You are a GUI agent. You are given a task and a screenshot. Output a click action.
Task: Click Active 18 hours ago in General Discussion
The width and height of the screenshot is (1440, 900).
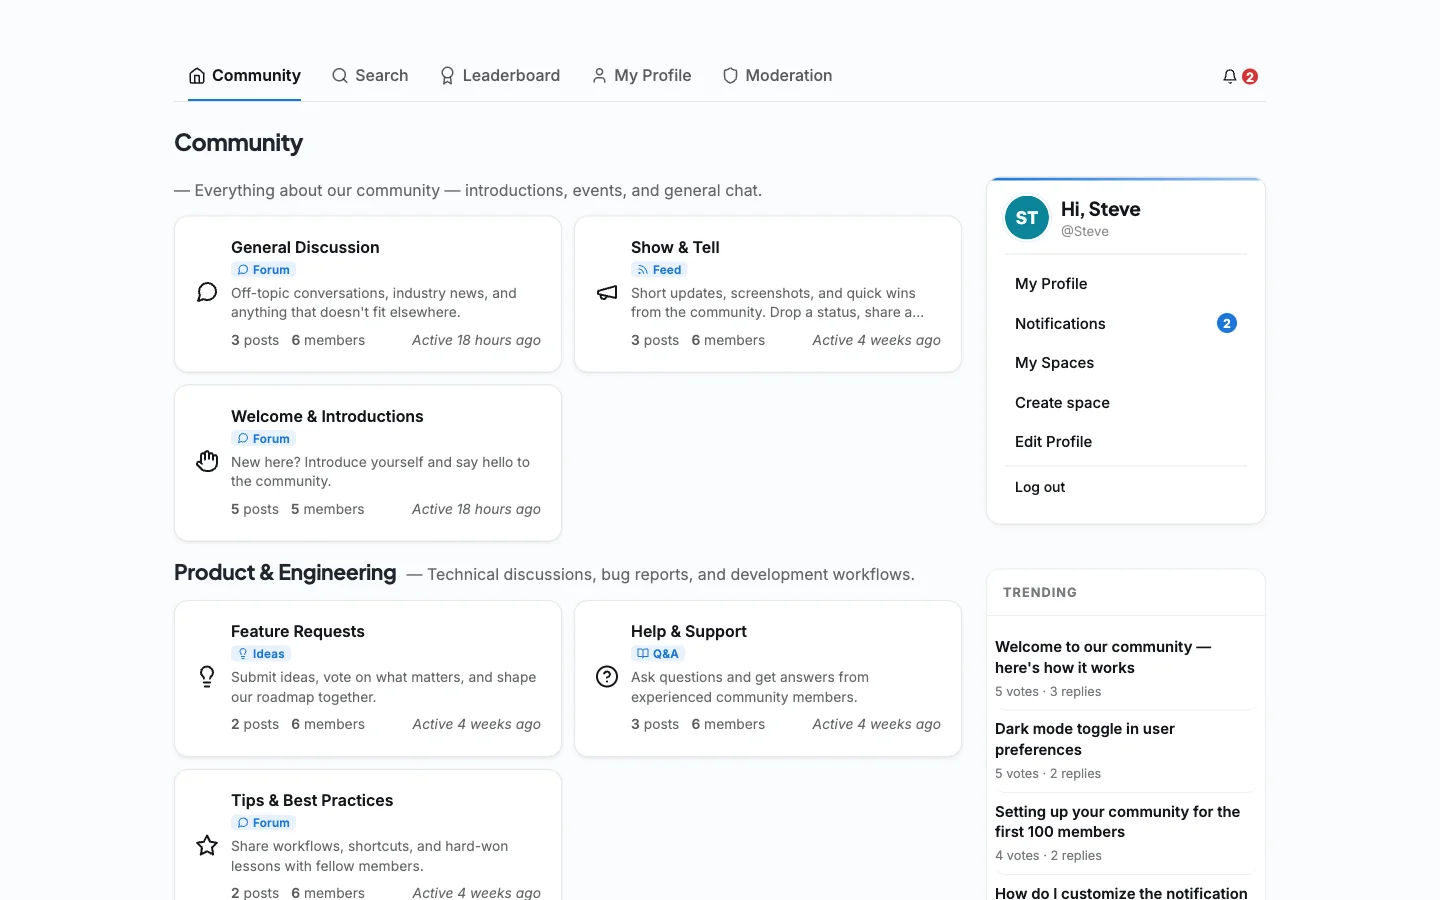point(476,340)
